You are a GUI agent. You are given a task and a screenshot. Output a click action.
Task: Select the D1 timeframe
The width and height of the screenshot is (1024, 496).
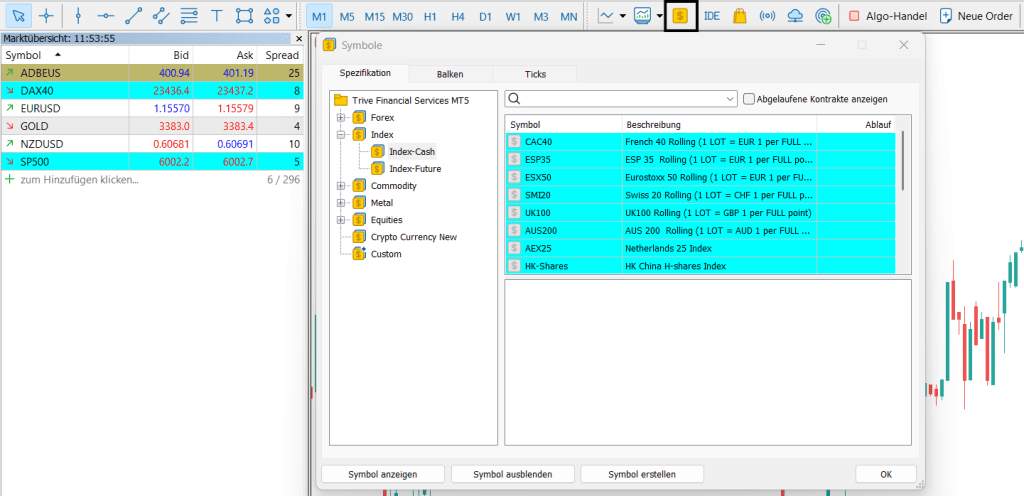485,16
